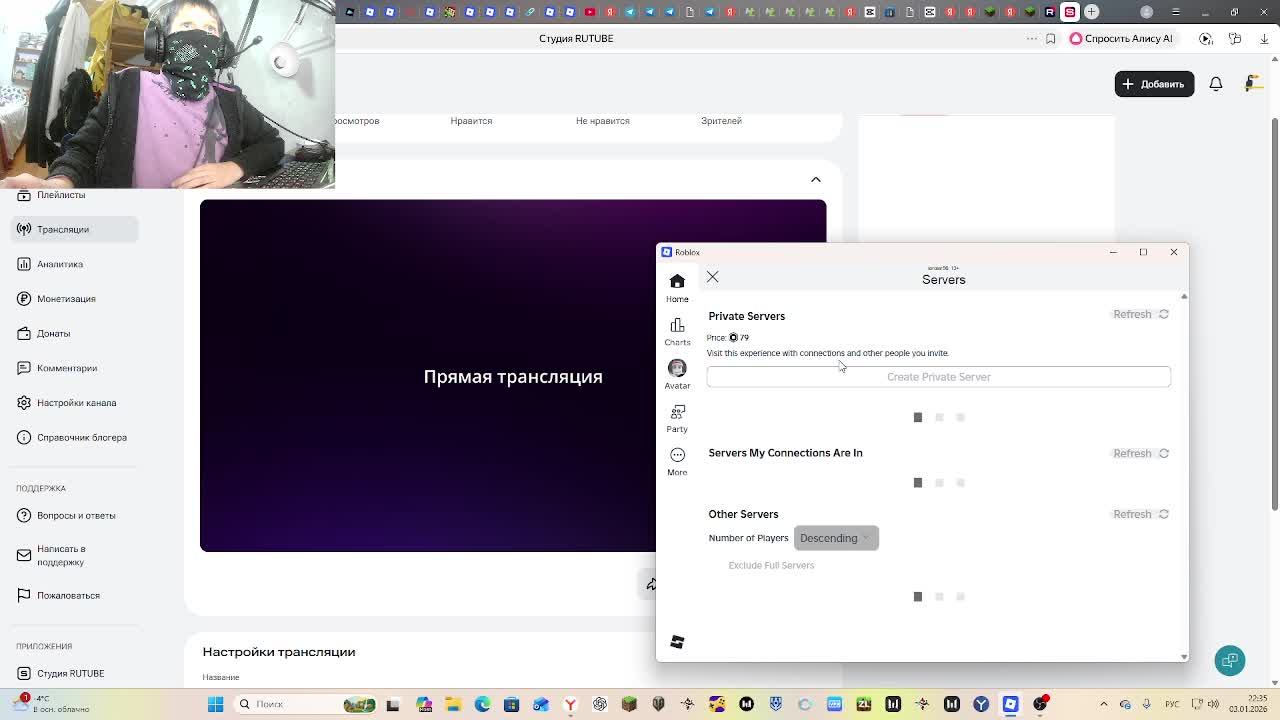Close the Servers panel with X

coord(712,277)
